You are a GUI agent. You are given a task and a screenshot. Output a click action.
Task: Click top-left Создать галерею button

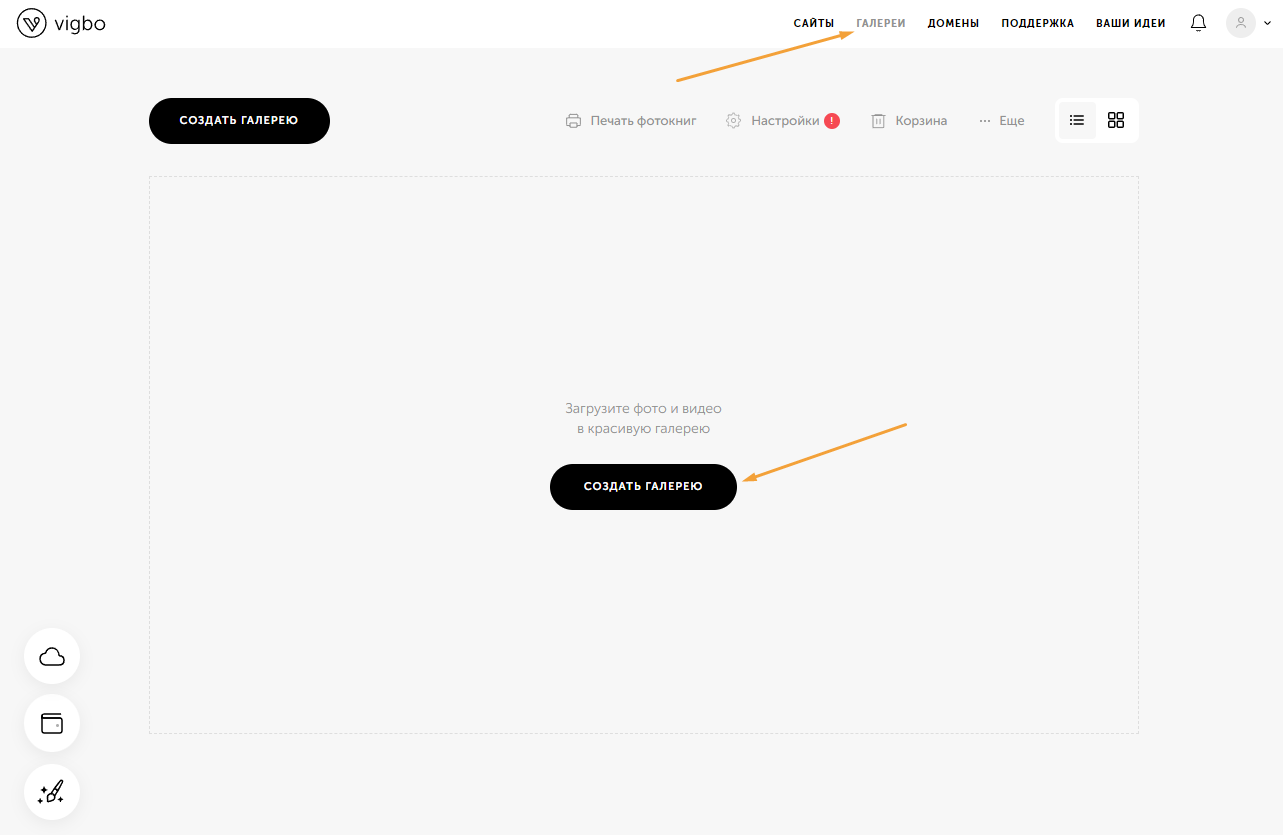pyautogui.click(x=239, y=121)
